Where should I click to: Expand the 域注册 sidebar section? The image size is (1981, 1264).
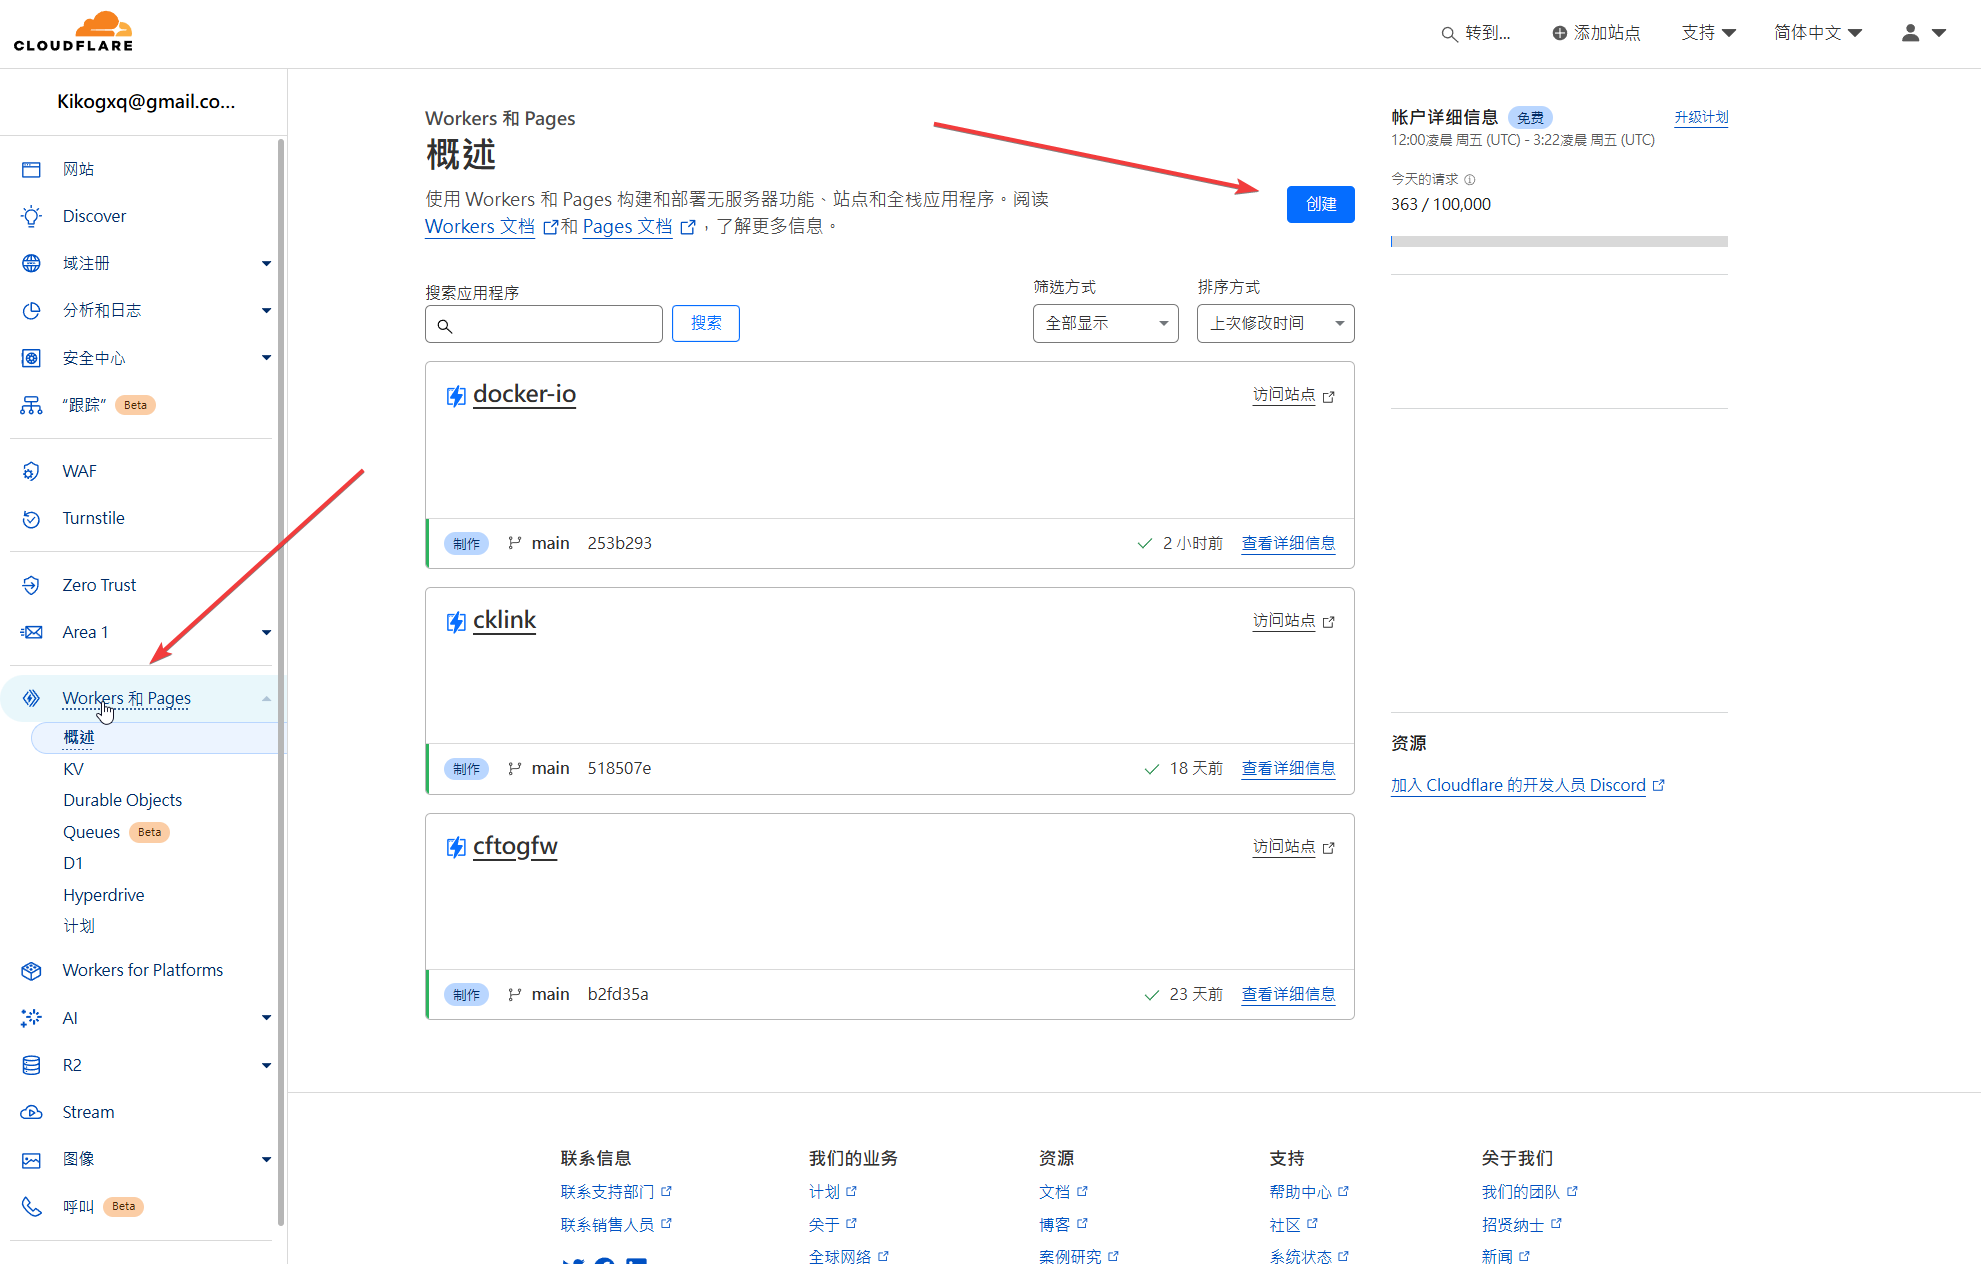tap(266, 263)
